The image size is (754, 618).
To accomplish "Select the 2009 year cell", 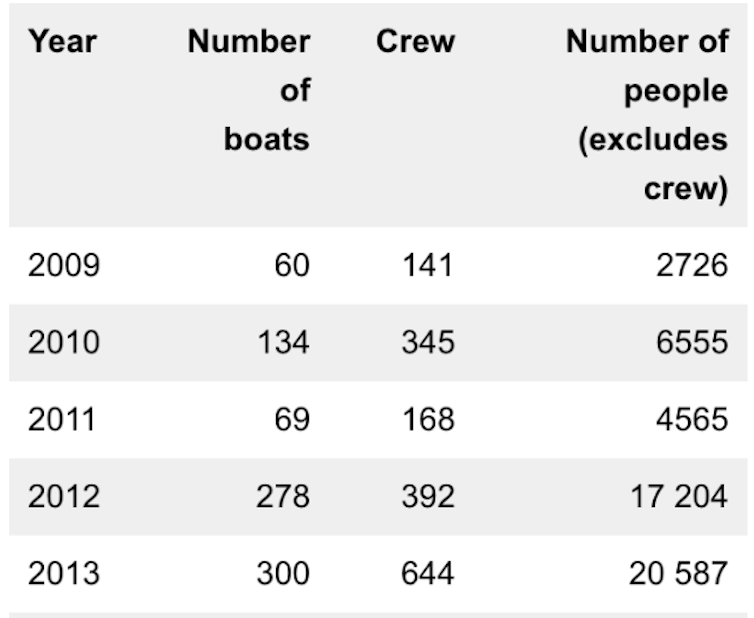I will coord(64,265).
